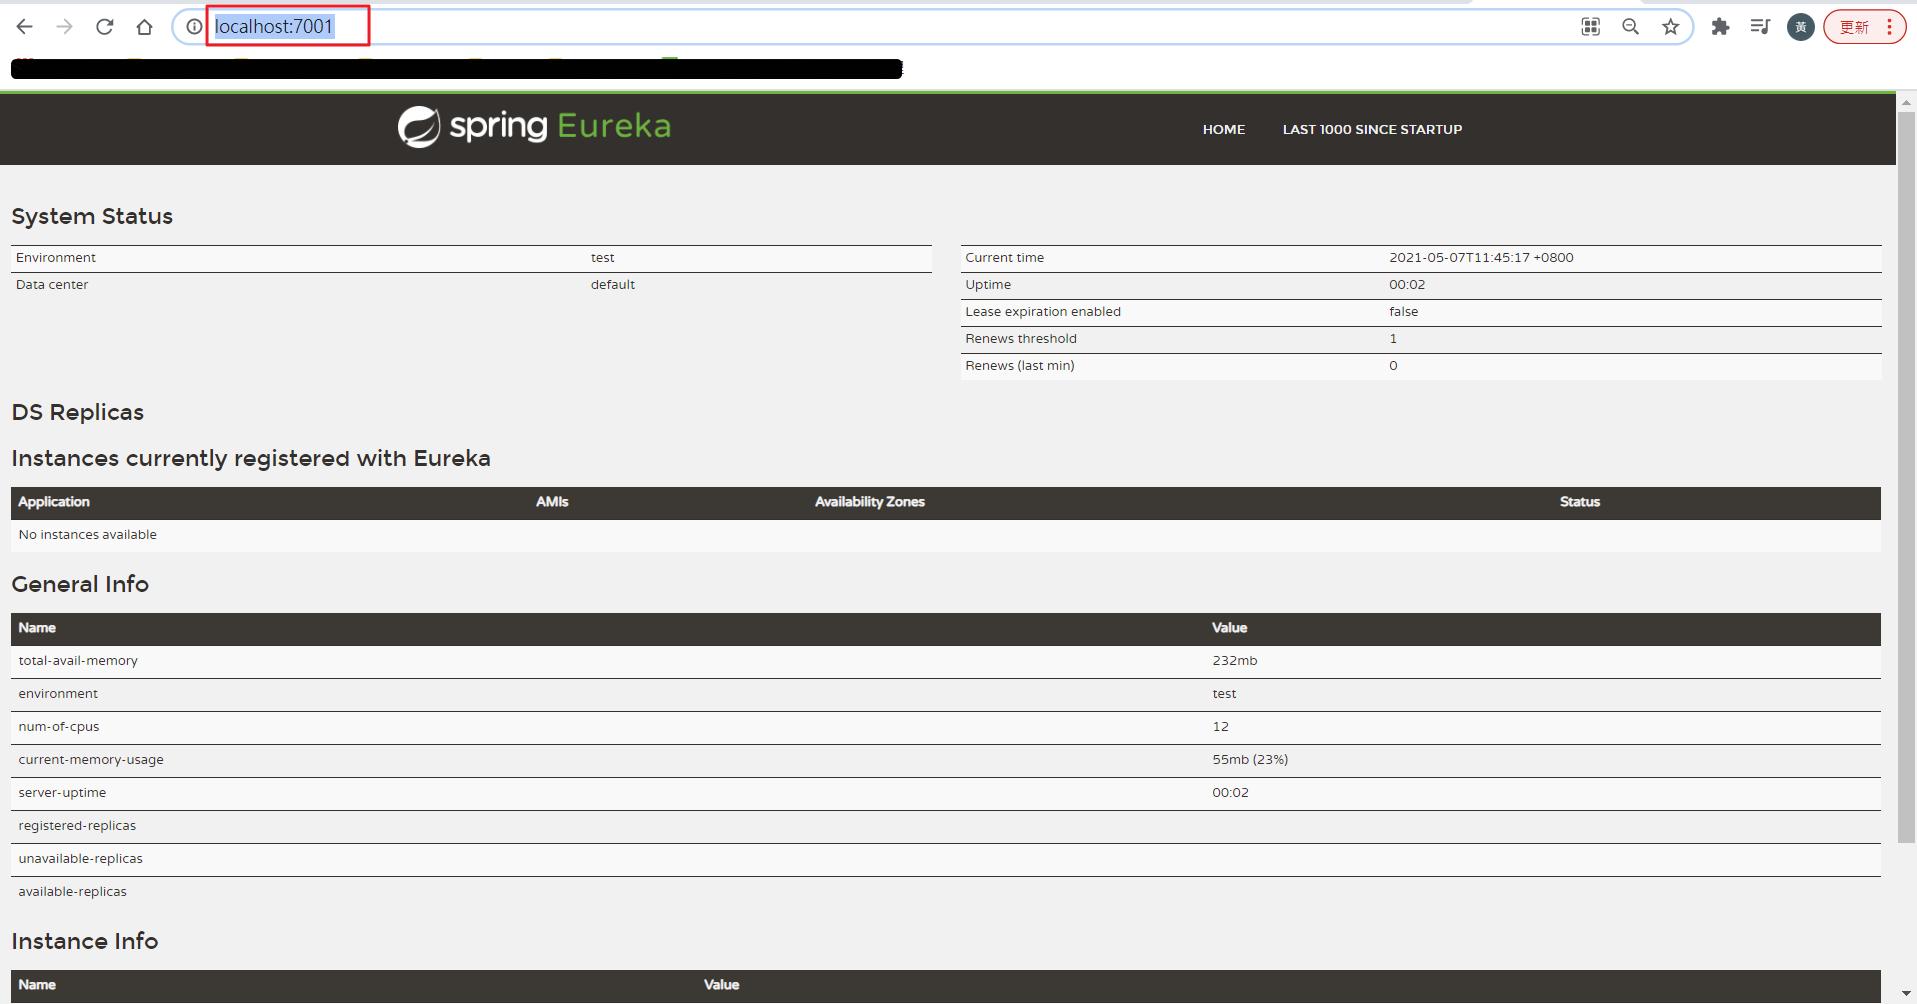Open the Extensions puzzle icon
Viewport: 1917px width, 1004px height.
1720,27
